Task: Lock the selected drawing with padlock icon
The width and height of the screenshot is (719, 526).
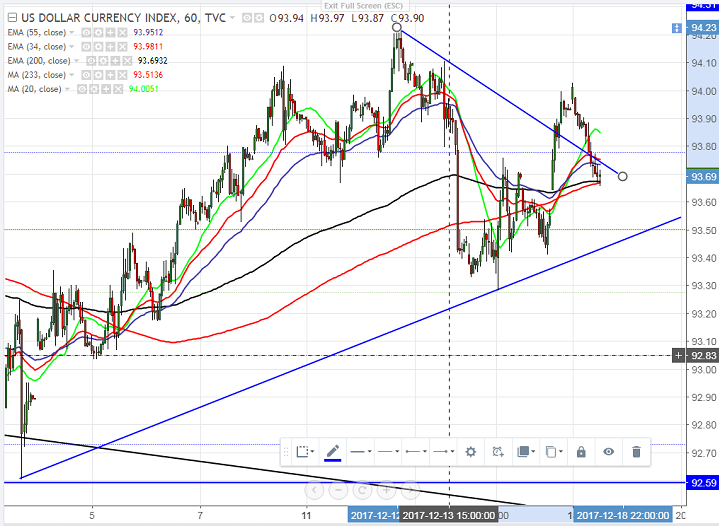Action: point(581,452)
